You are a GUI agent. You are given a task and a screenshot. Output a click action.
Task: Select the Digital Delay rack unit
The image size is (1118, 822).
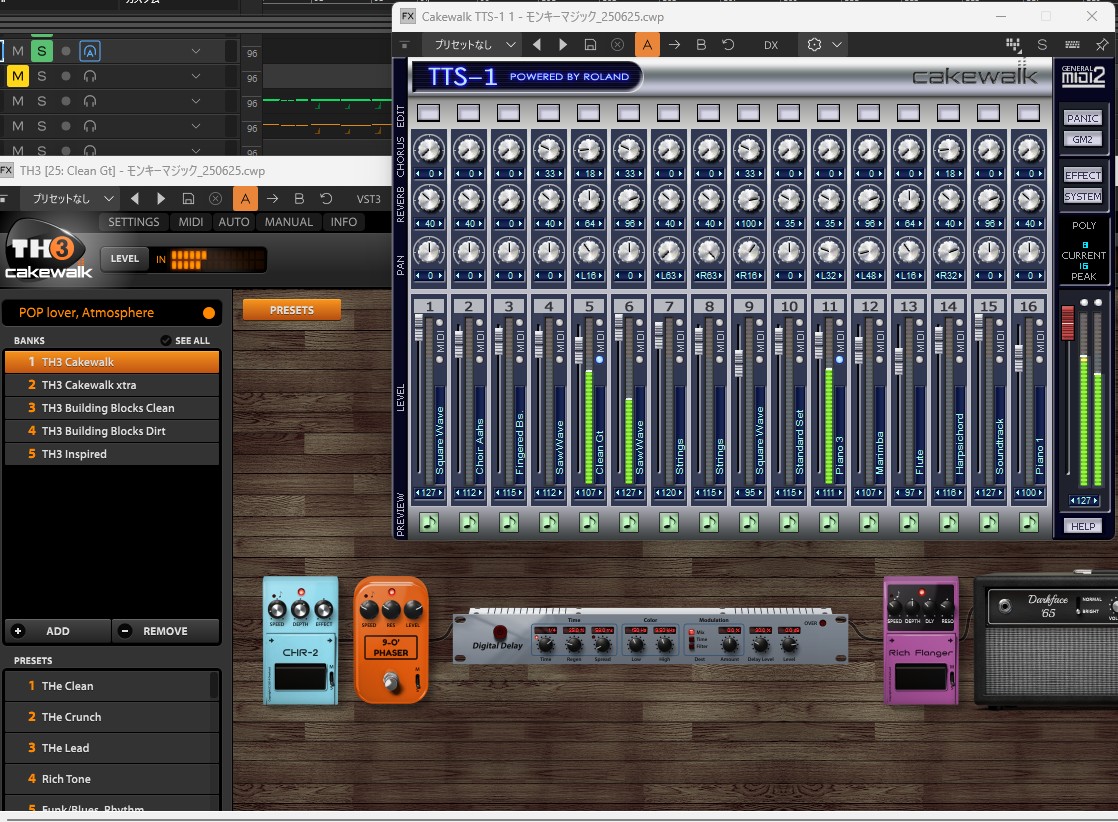point(650,636)
